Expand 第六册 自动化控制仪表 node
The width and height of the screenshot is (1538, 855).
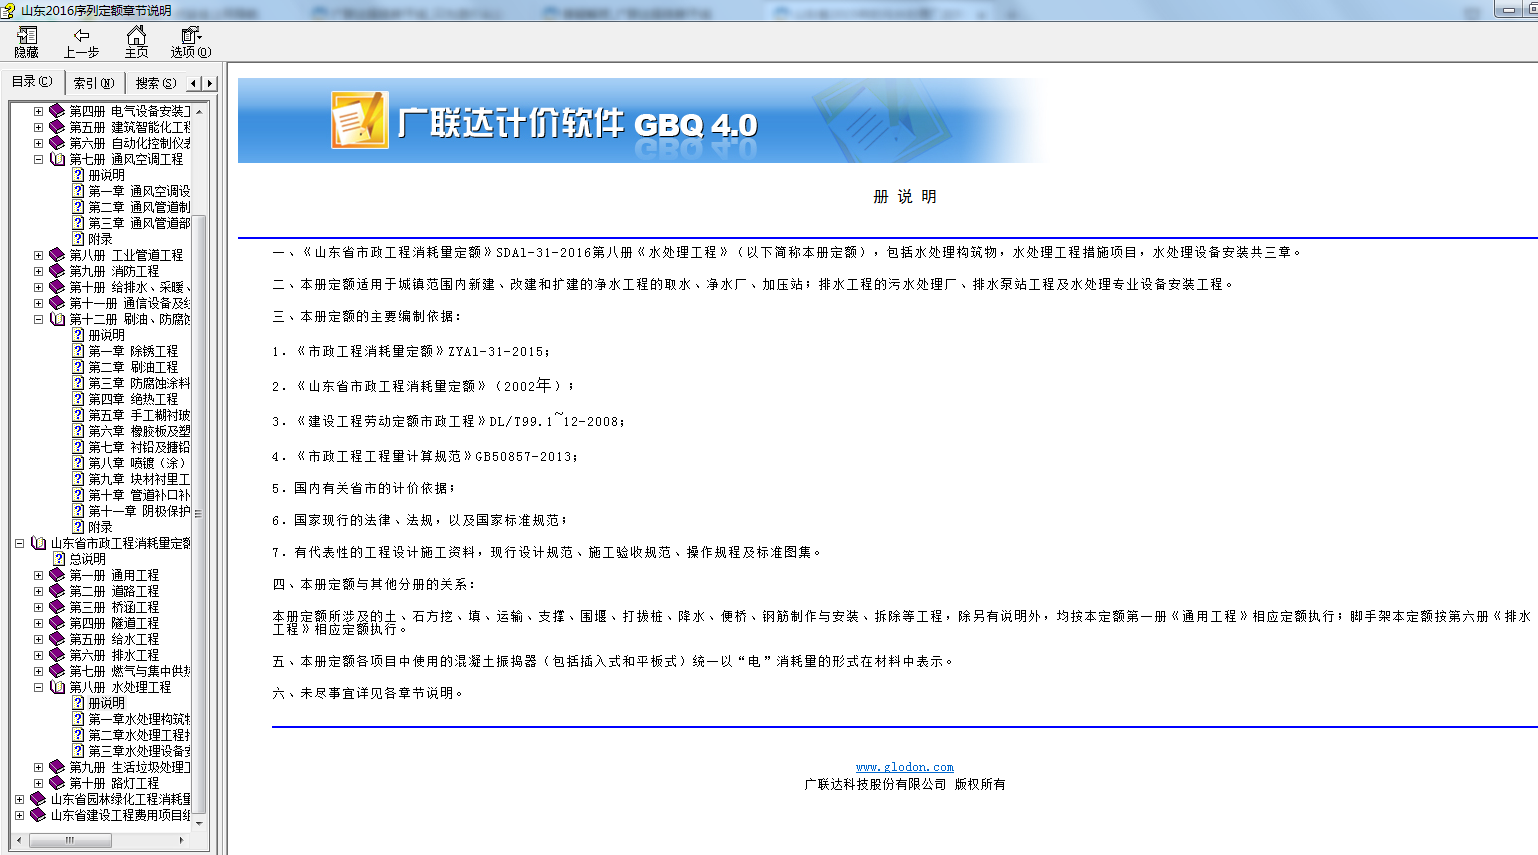coord(38,143)
